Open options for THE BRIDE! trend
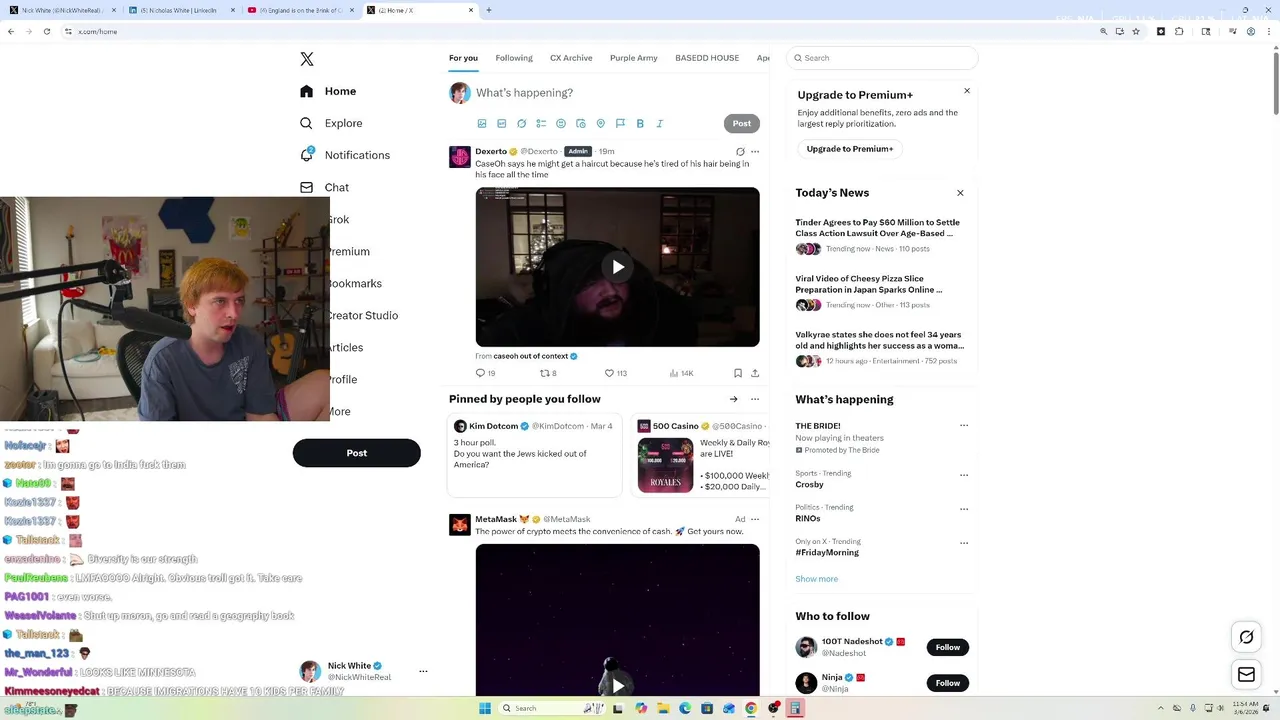 tap(964, 425)
